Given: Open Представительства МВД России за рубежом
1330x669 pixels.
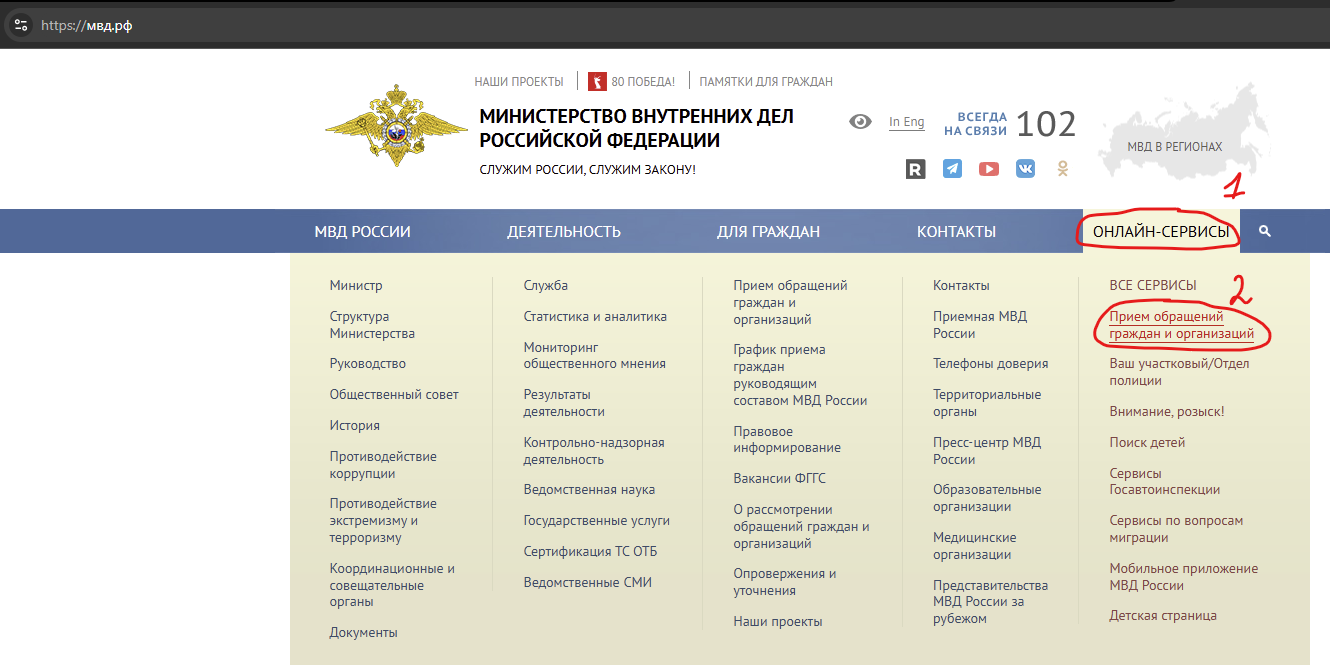Looking at the screenshot, I should tap(990, 601).
